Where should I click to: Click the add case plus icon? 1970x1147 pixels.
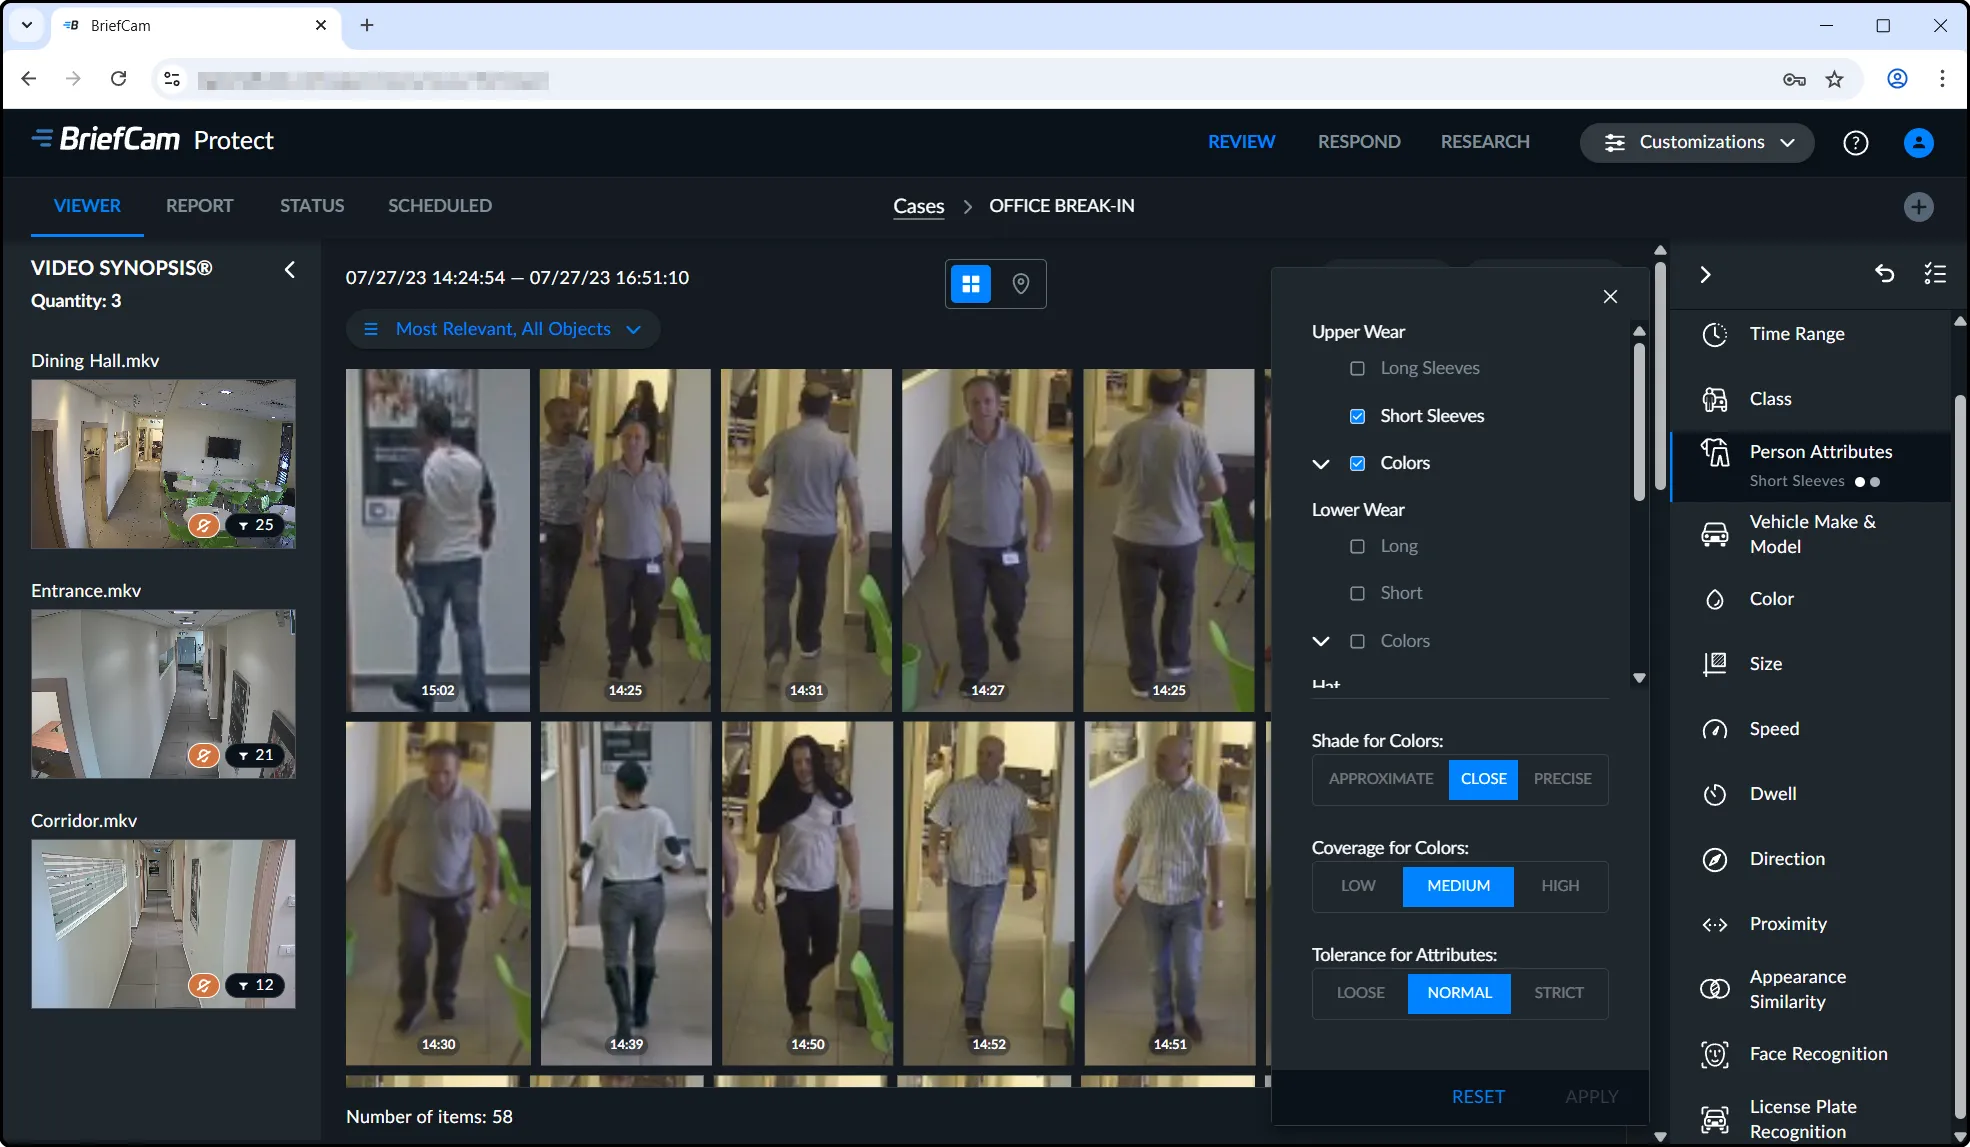click(1917, 207)
